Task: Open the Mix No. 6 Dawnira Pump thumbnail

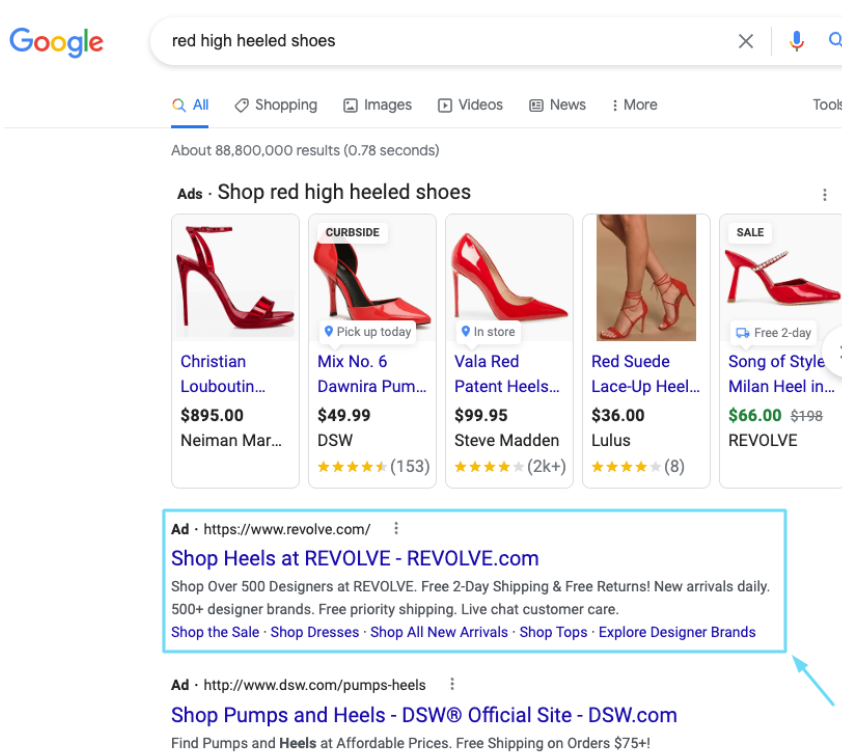Action: [x=372, y=277]
